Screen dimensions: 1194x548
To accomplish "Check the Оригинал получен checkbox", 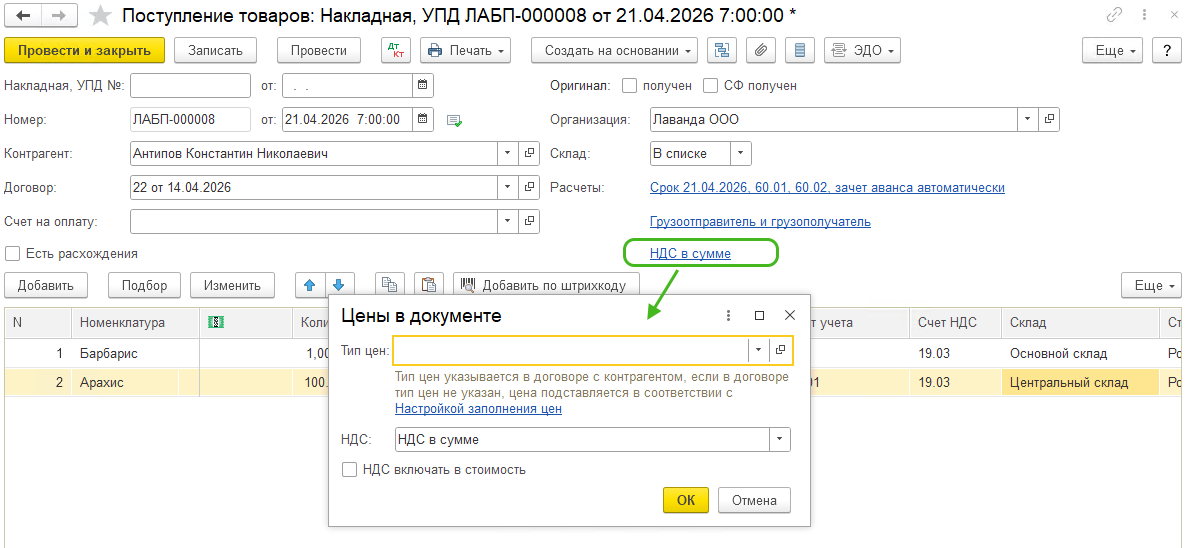I will point(629,85).
